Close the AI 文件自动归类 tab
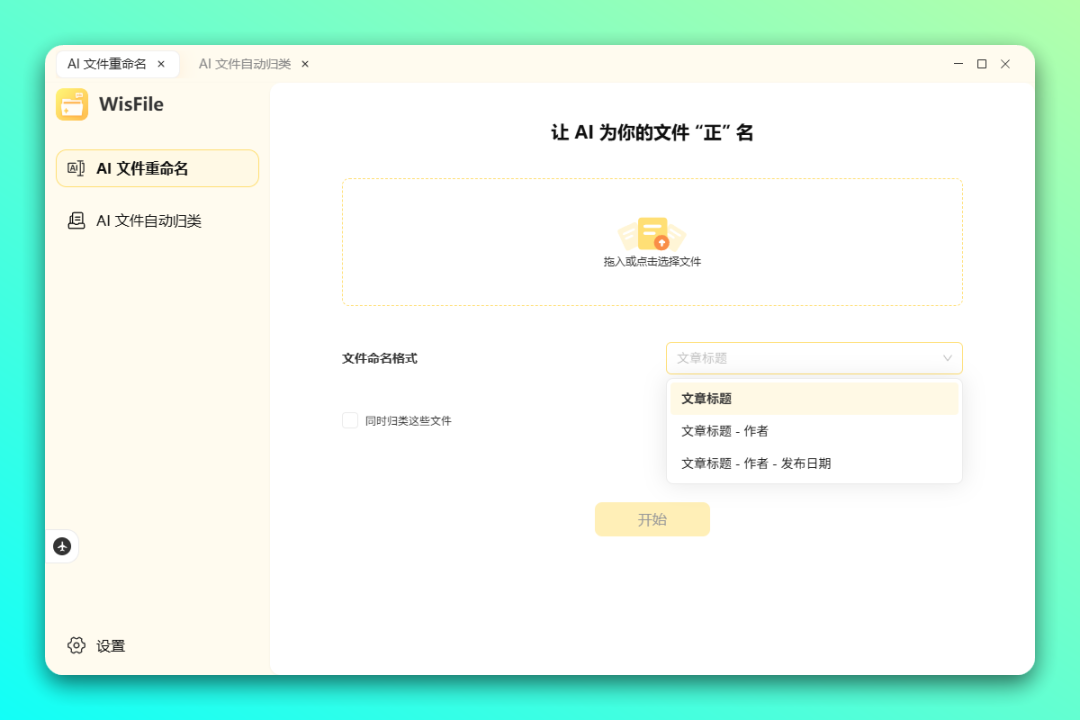Screen dimensions: 1080x720 click(305, 64)
